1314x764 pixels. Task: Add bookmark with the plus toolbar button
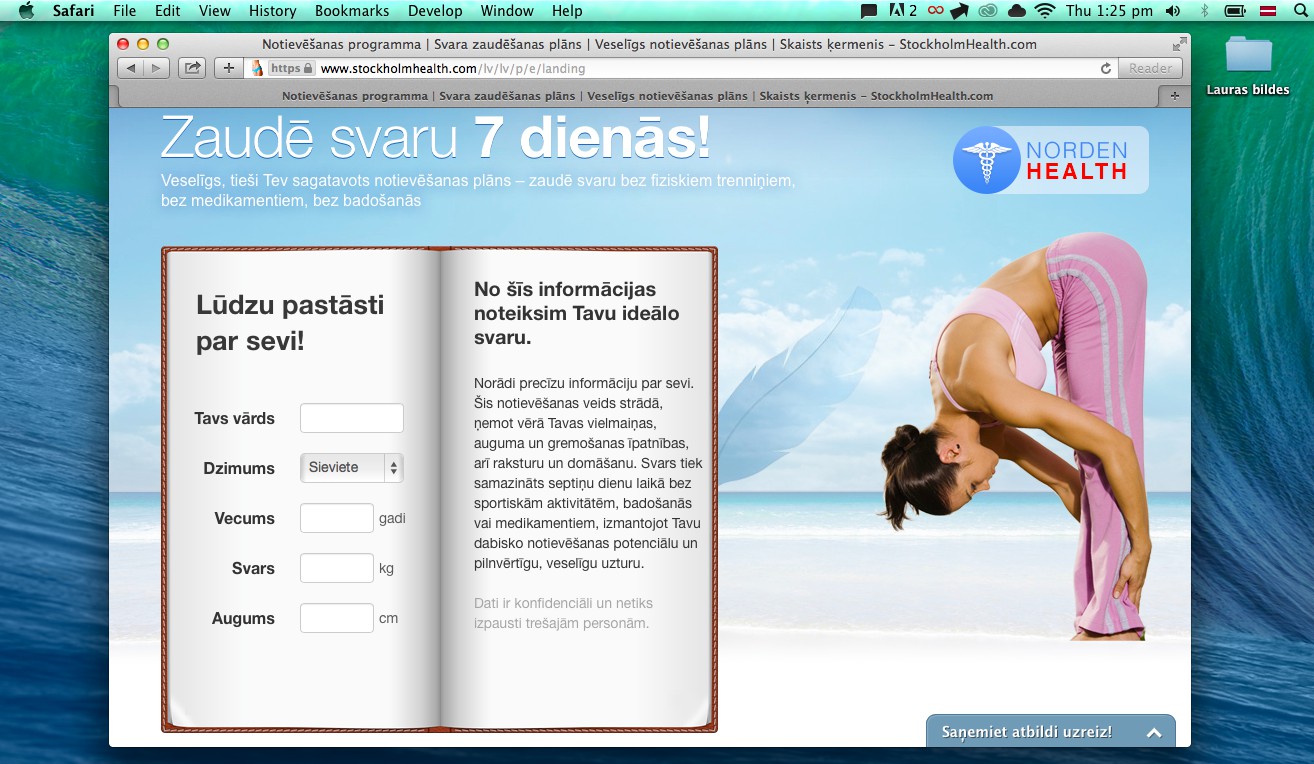point(229,68)
